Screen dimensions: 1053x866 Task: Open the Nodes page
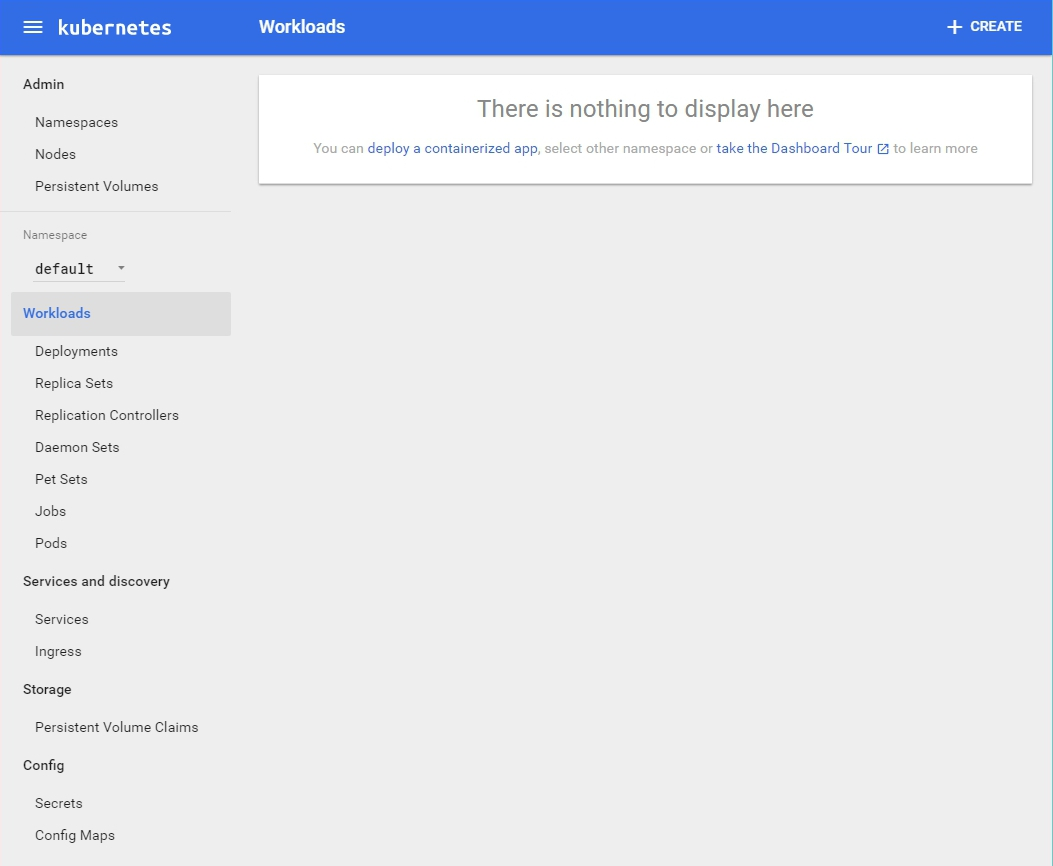[x=55, y=154]
